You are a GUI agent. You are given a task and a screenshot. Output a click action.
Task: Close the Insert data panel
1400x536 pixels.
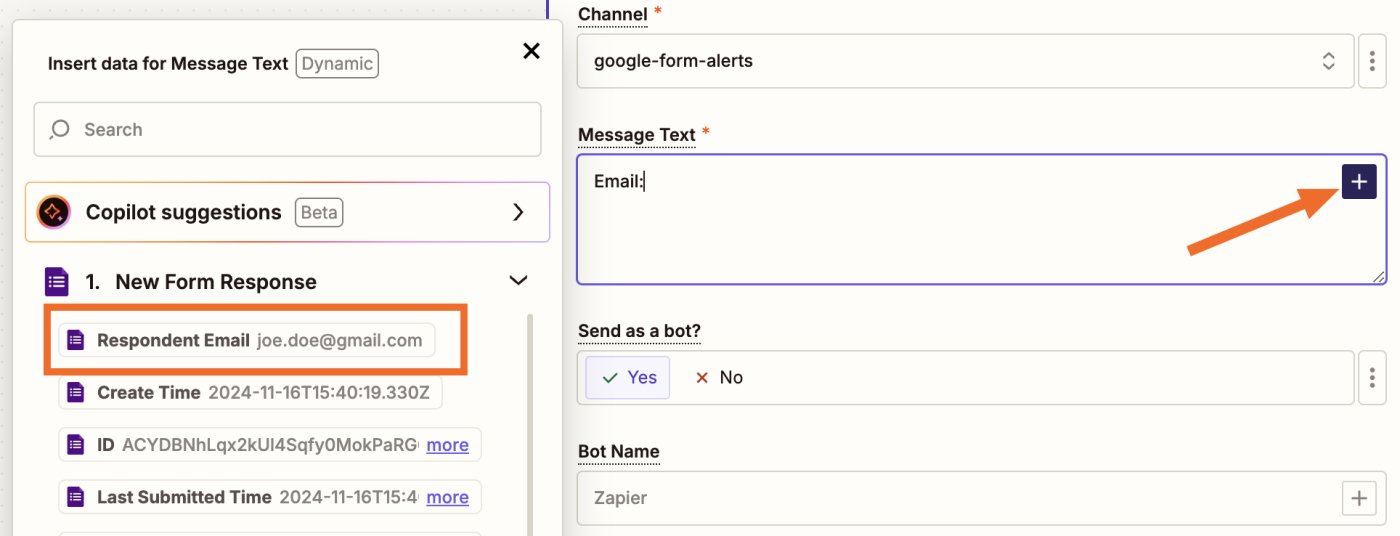click(x=531, y=51)
